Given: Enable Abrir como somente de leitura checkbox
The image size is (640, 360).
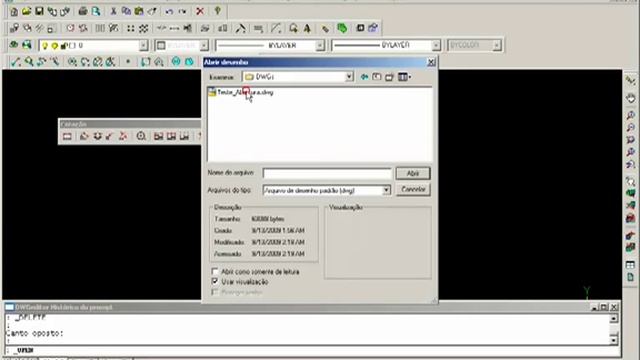Looking at the screenshot, I should [x=215, y=271].
